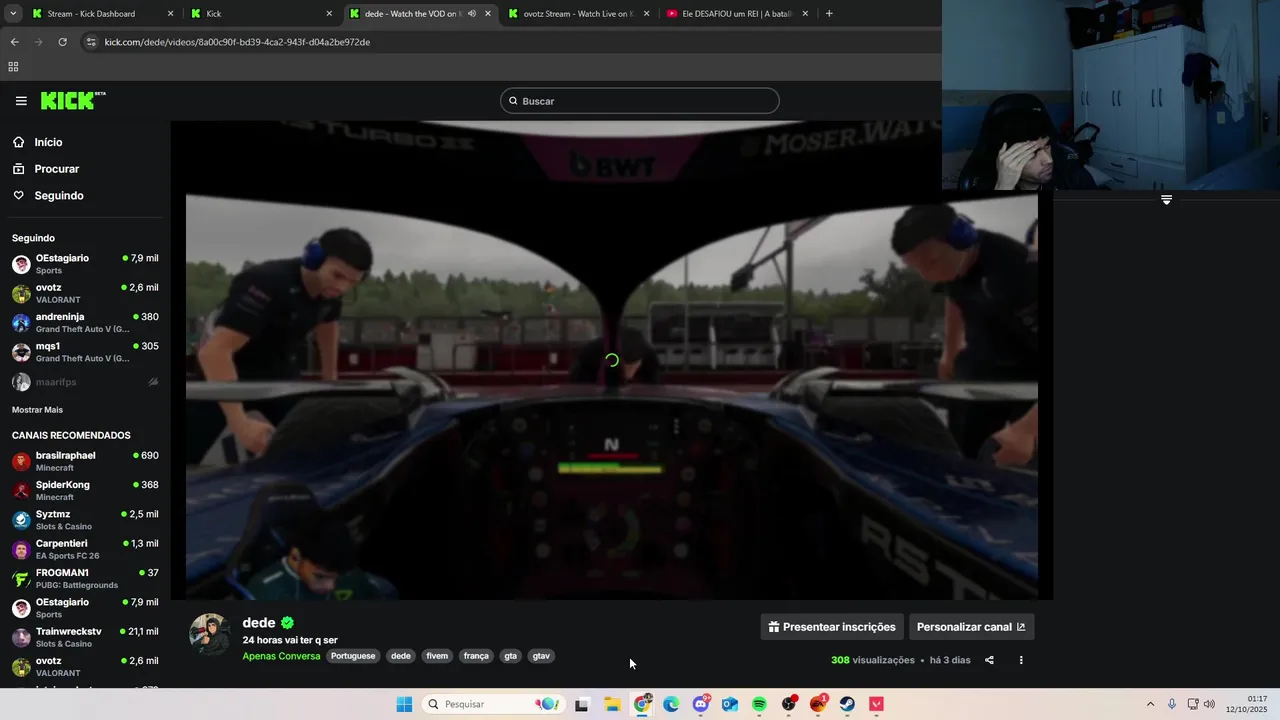1280x720 pixels.
Task: Open a new browser tab
Action: tap(829, 14)
